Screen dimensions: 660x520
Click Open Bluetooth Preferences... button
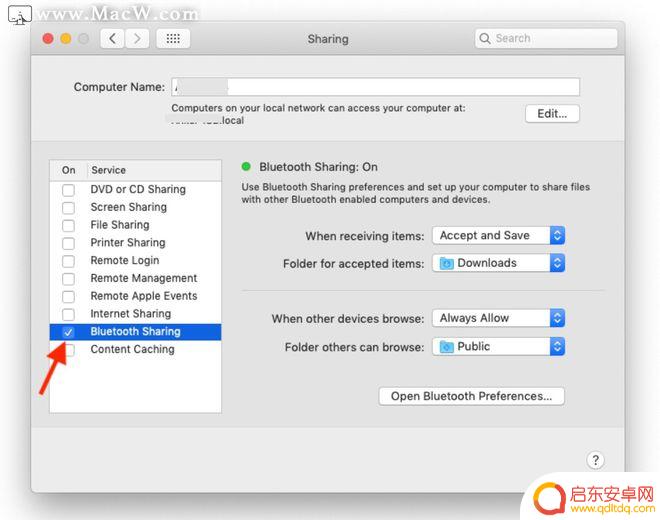471,396
